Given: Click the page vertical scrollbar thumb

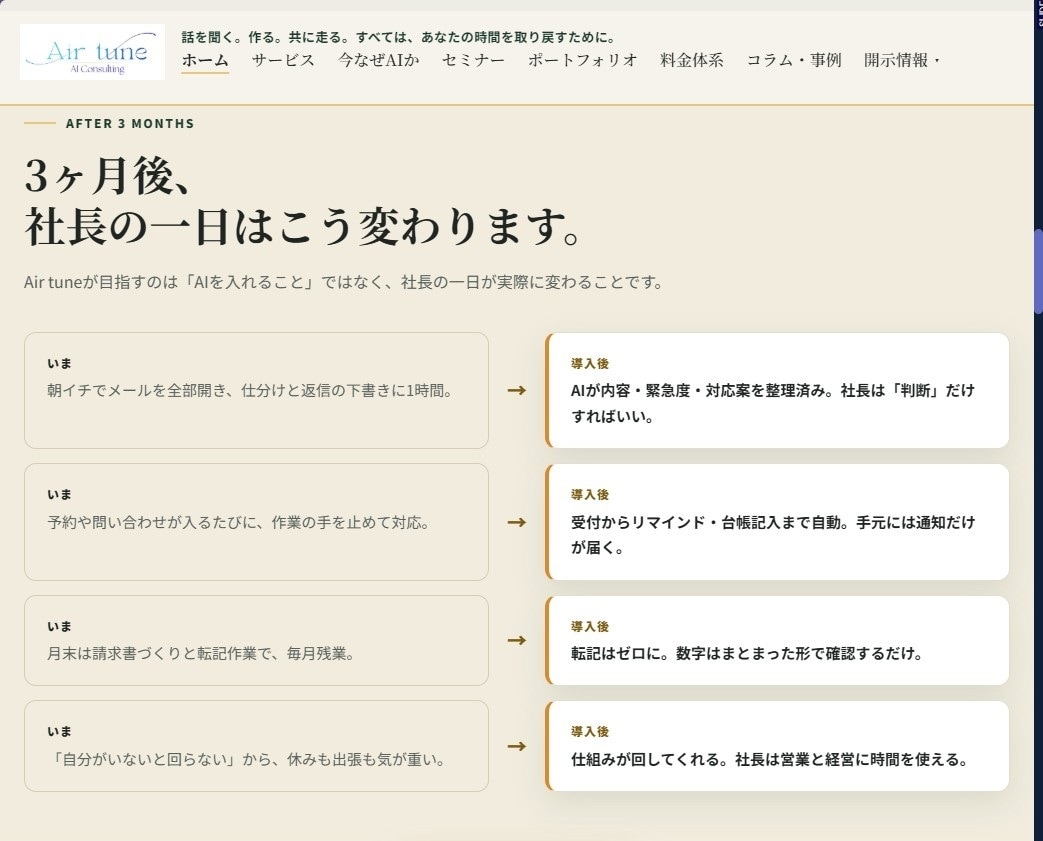Looking at the screenshot, I should [x=1038, y=271].
